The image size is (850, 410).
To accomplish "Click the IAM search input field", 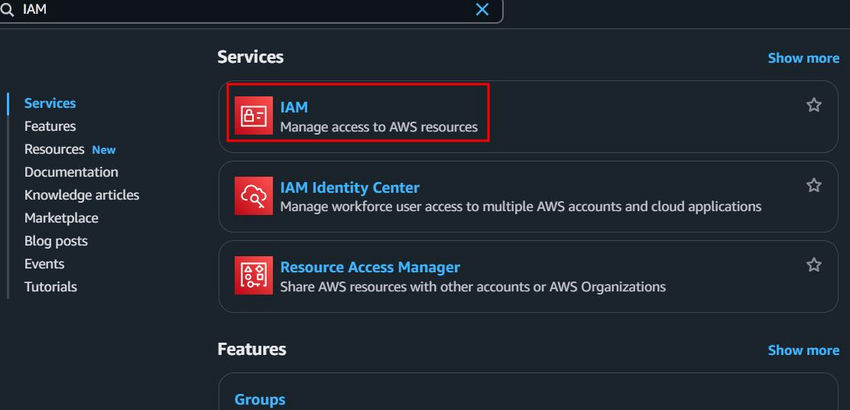I will (240, 9).
